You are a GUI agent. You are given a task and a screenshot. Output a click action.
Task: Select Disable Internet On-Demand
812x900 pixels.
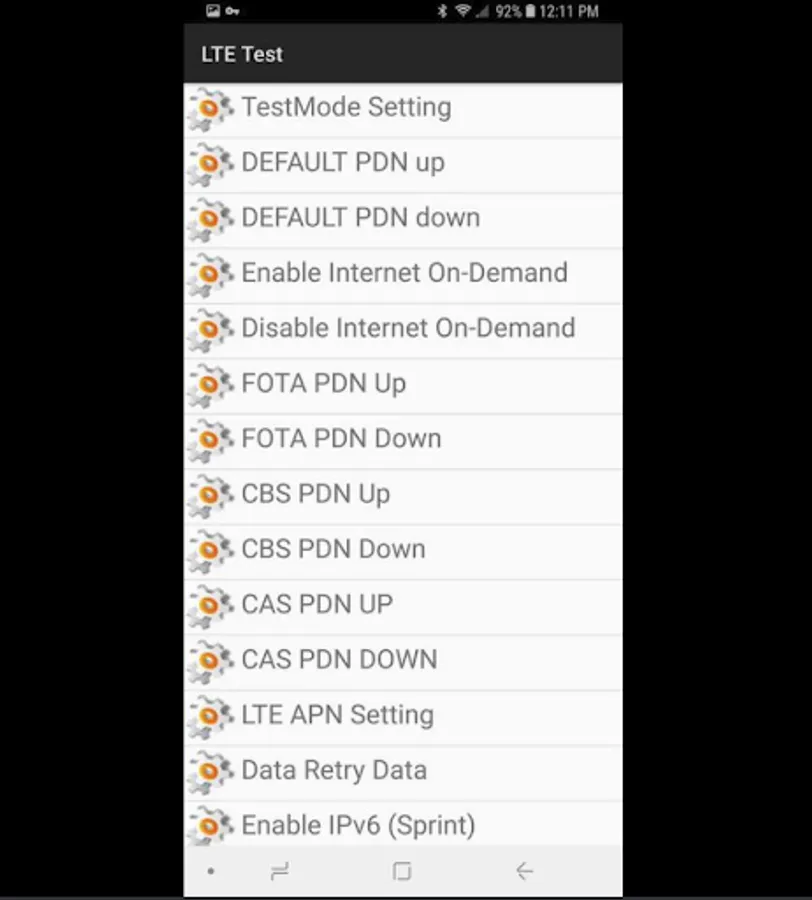click(x=408, y=328)
